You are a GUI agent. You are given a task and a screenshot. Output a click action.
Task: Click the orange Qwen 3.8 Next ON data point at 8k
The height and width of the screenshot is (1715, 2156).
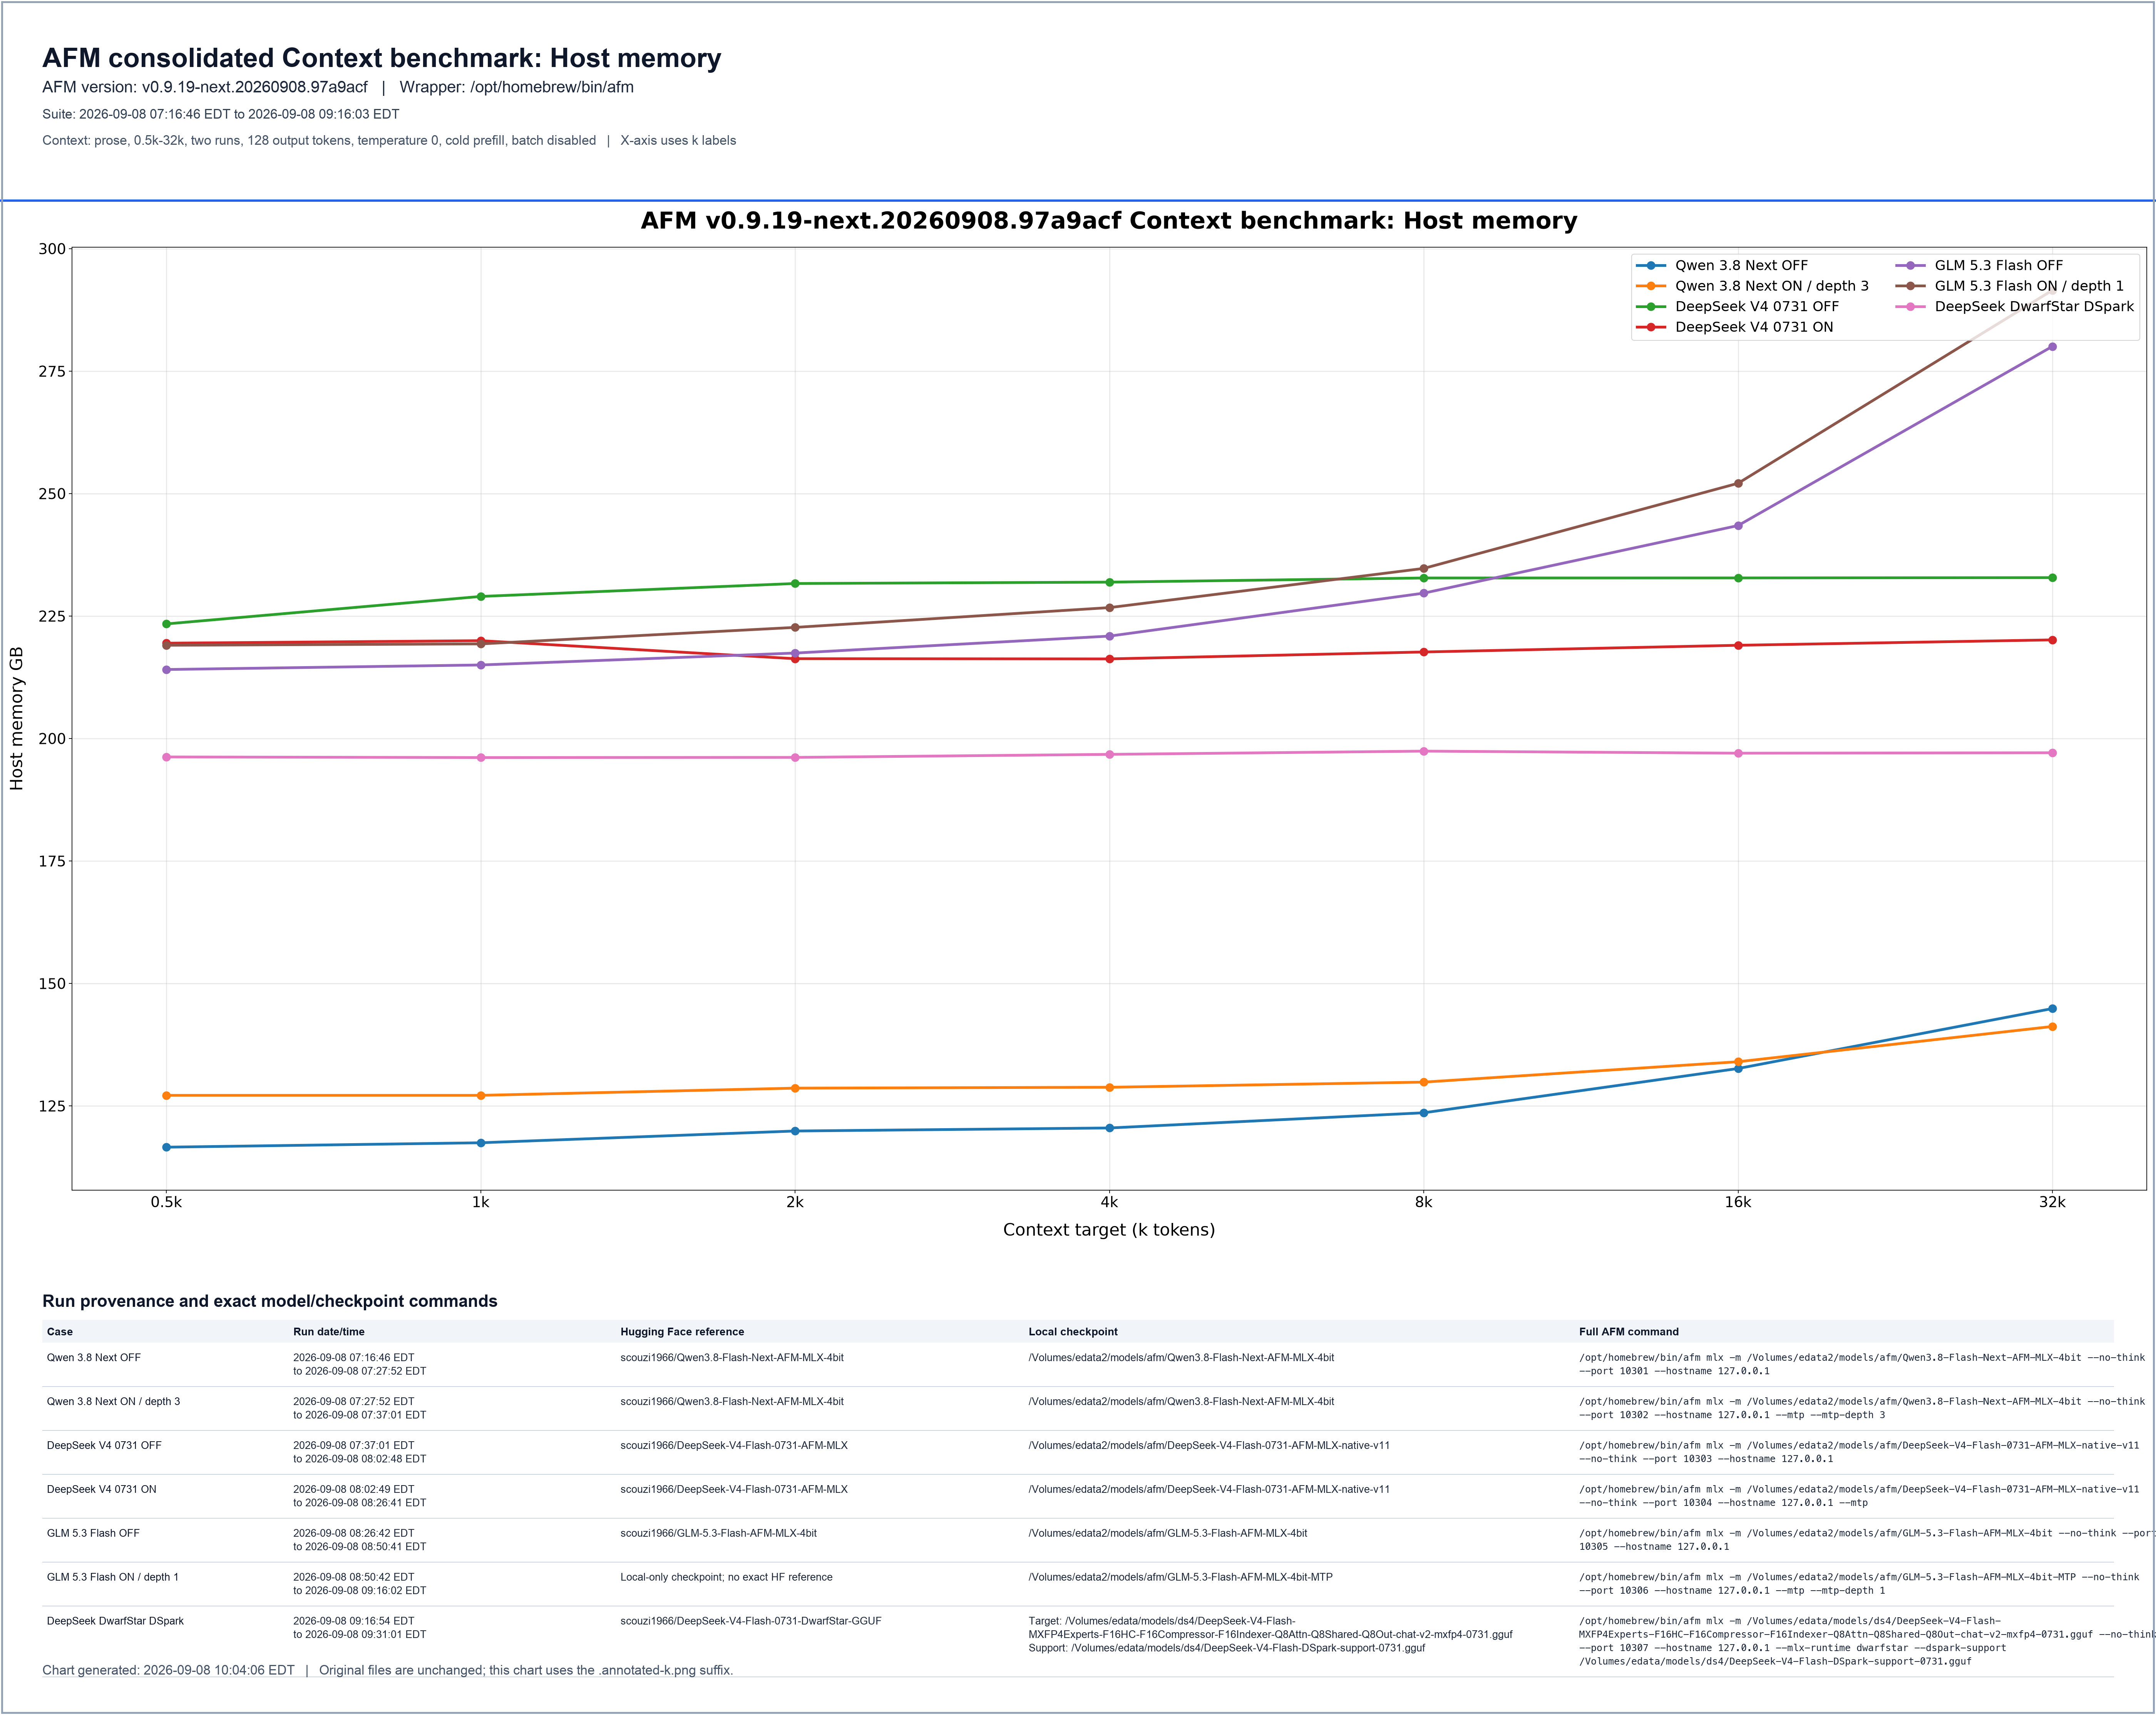(1424, 1082)
